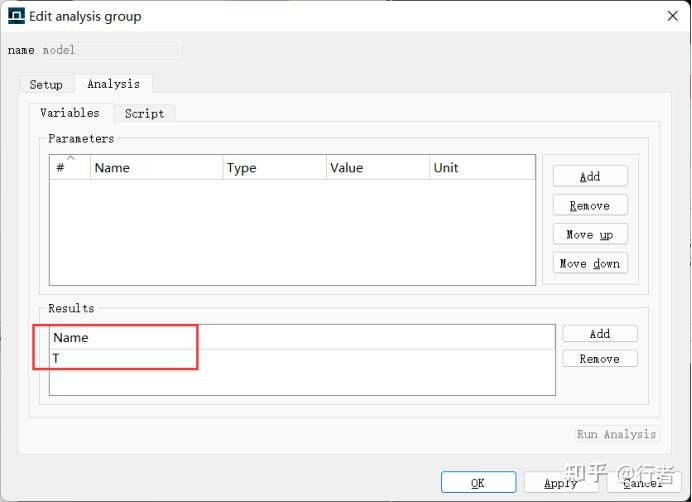Screen dimensions: 692x502
Task: Click the Unit column header
Action: [481, 168]
